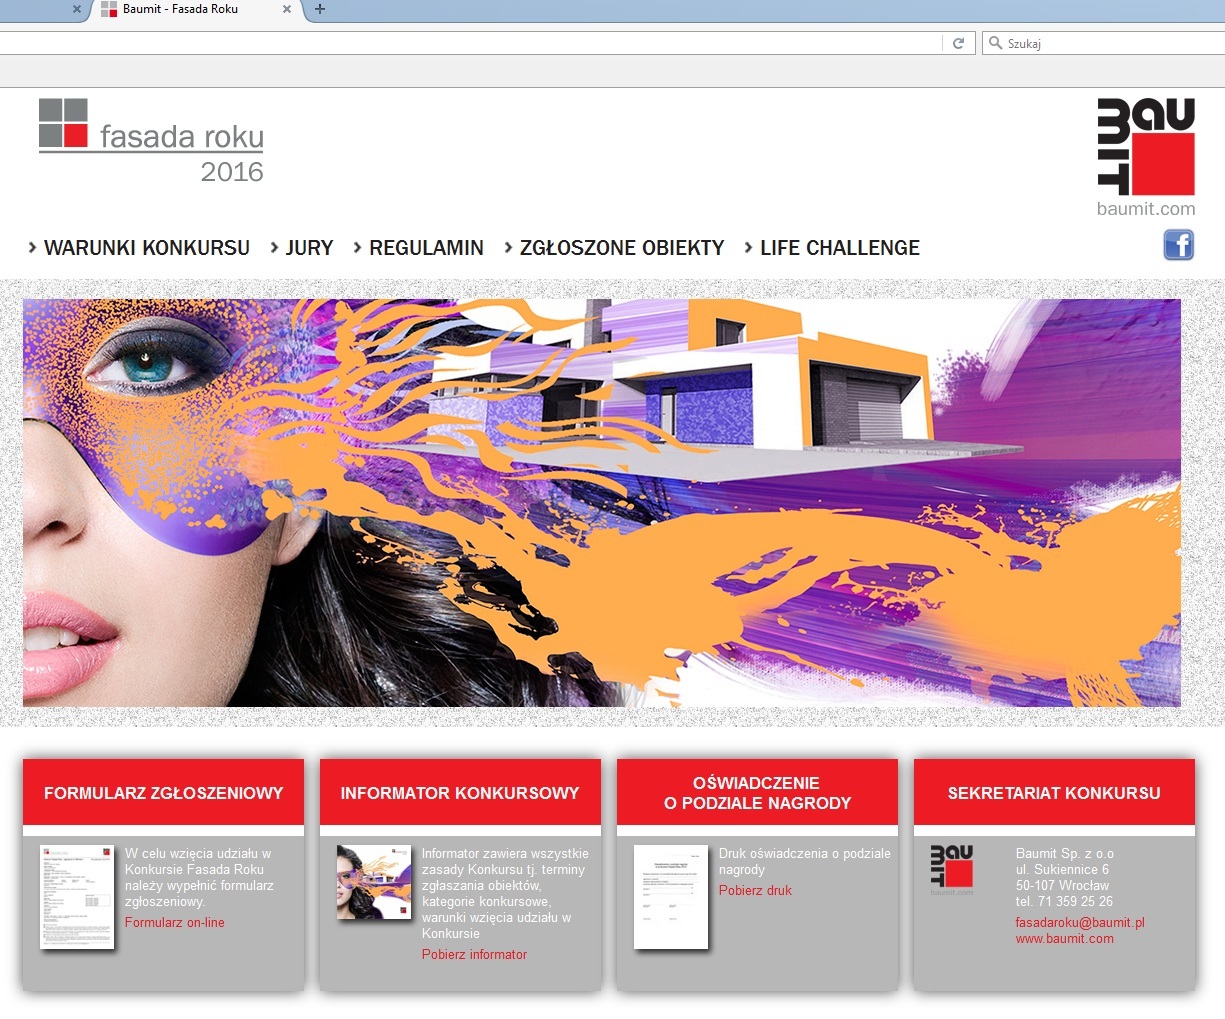The width and height of the screenshot is (1225, 1019).
Task: Click the Facebook icon
Action: 1179,245
